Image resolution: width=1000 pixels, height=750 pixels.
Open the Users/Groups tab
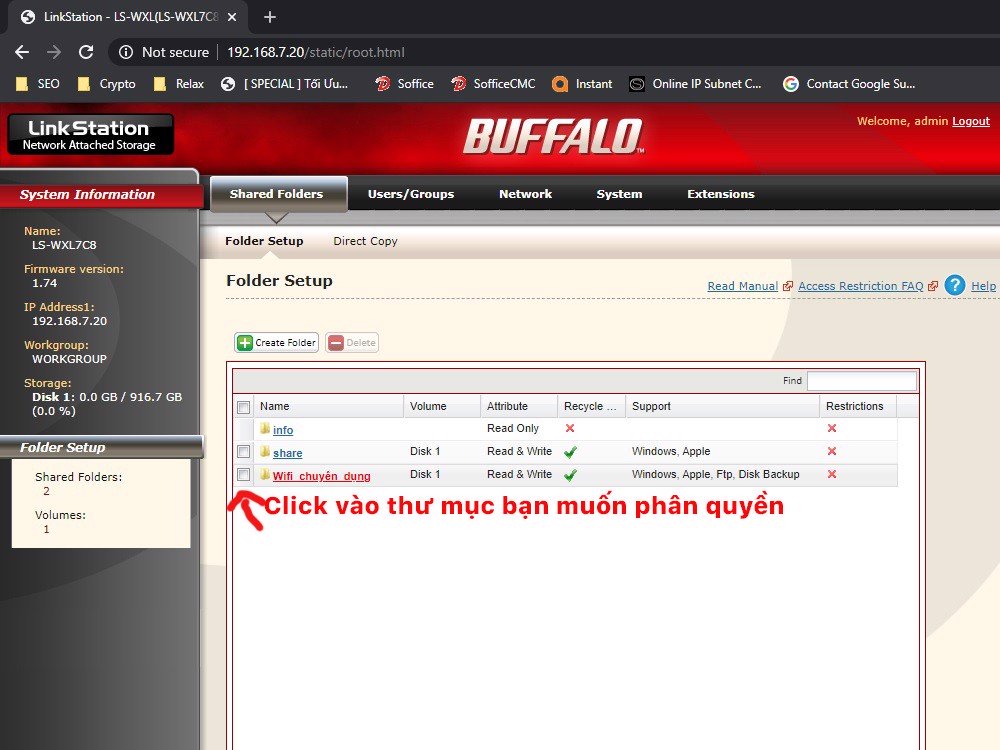coord(411,194)
